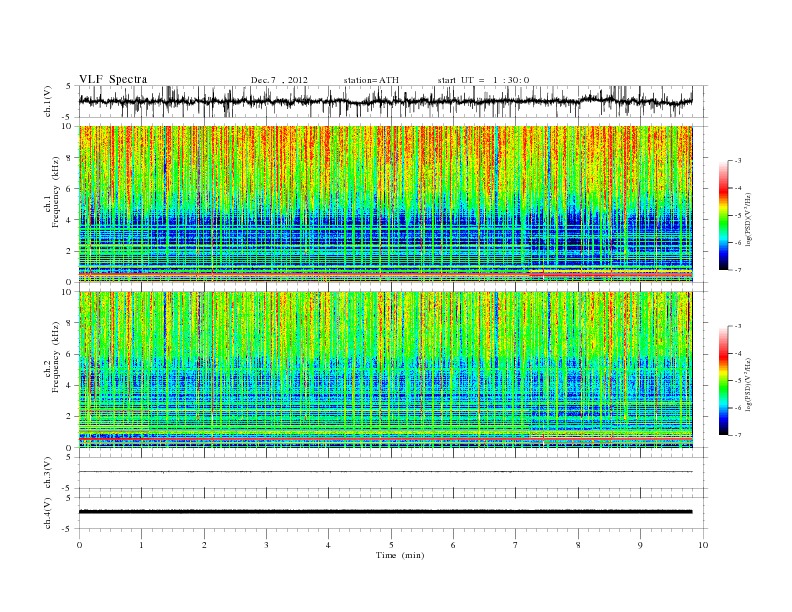Click inside the ch.2 spectrogram panel

[x=385, y=369]
